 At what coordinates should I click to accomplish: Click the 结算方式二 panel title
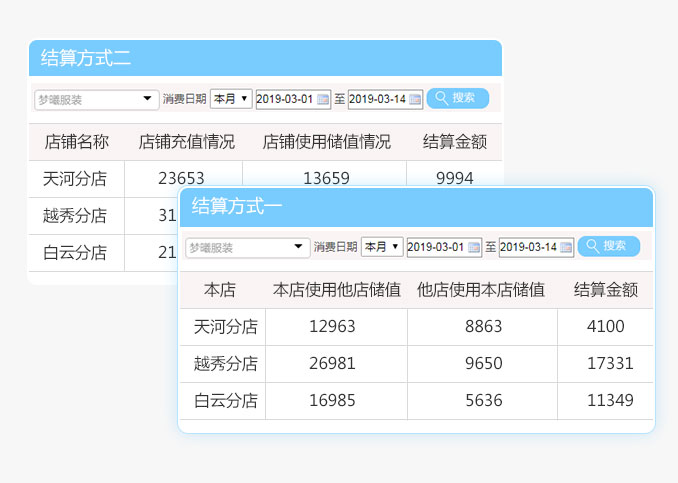pyautogui.click(x=86, y=58)
